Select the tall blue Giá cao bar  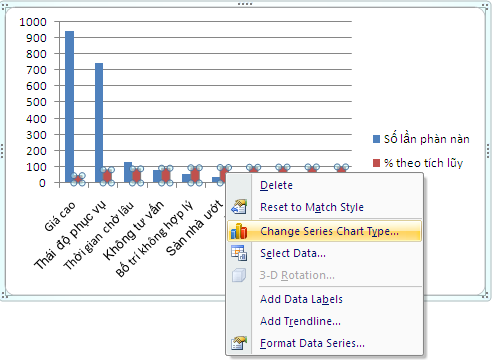coord(69,107)
